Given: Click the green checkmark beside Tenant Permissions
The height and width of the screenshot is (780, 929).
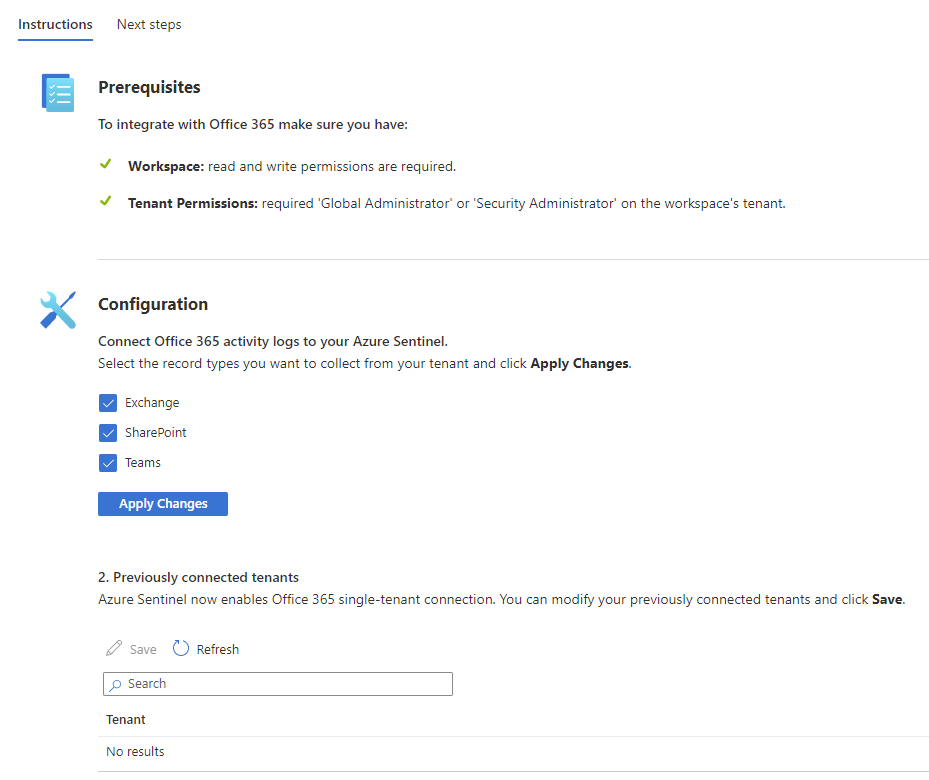Looking at the screenshot, I should click(106, 202).
